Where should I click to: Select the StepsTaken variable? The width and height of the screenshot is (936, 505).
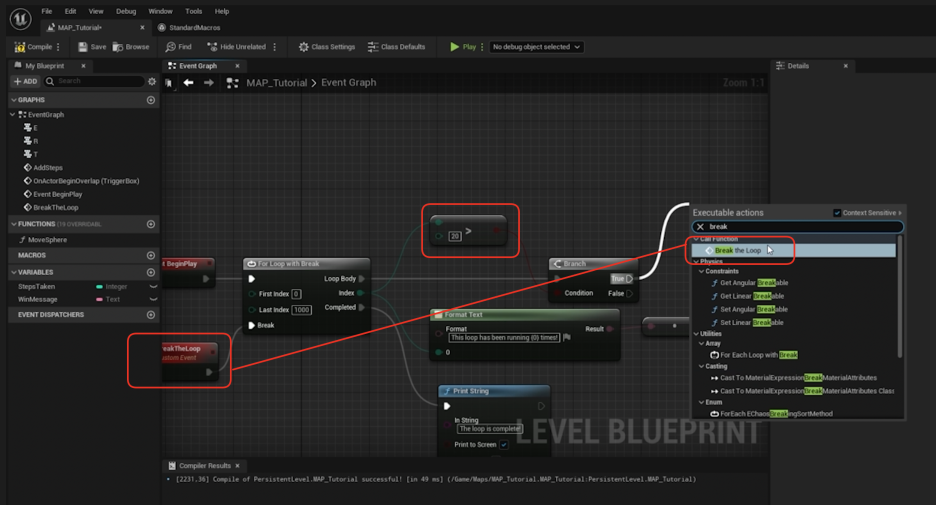(36, 287)
